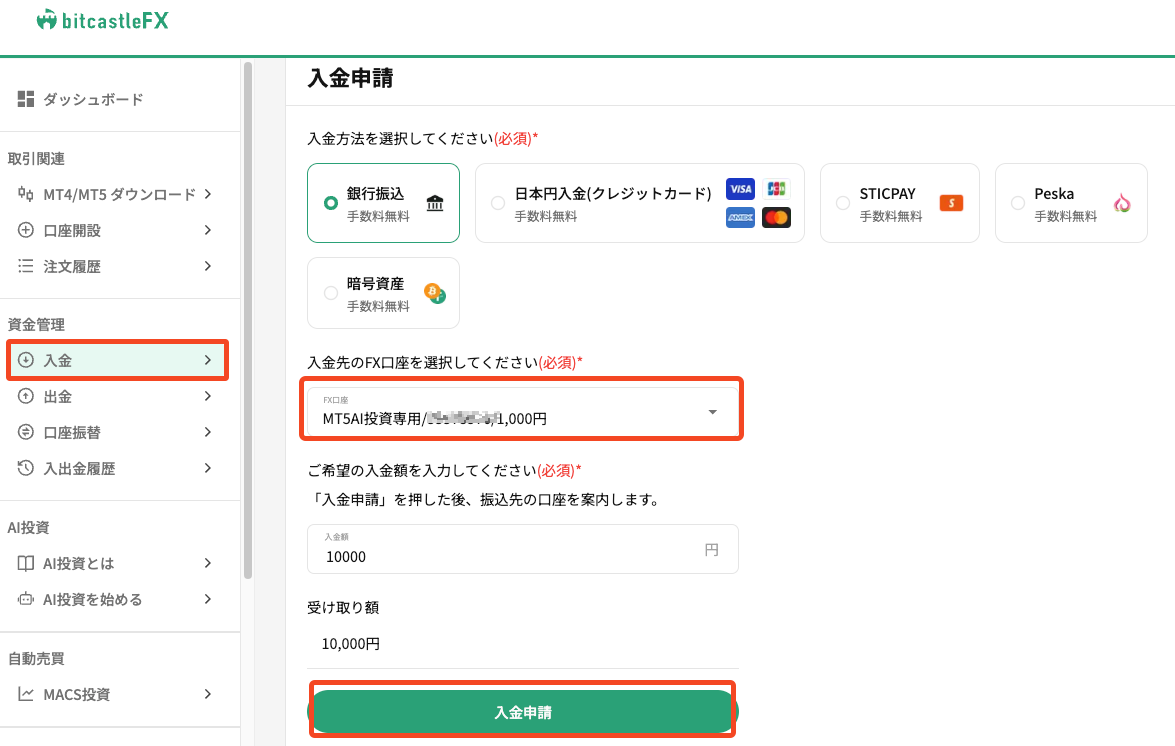Select the 日本円入金(クレジットカード) radio button

click(498, 203)
